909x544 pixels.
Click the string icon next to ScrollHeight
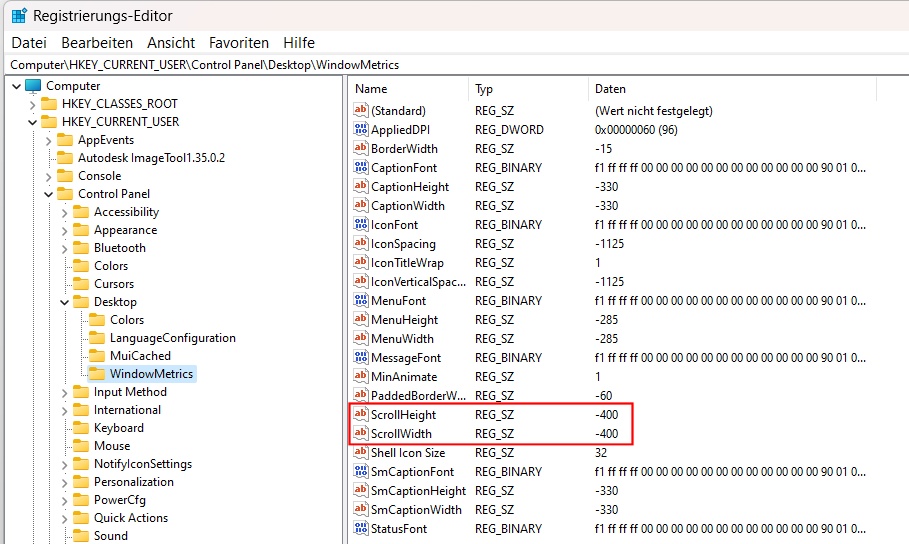361,415
